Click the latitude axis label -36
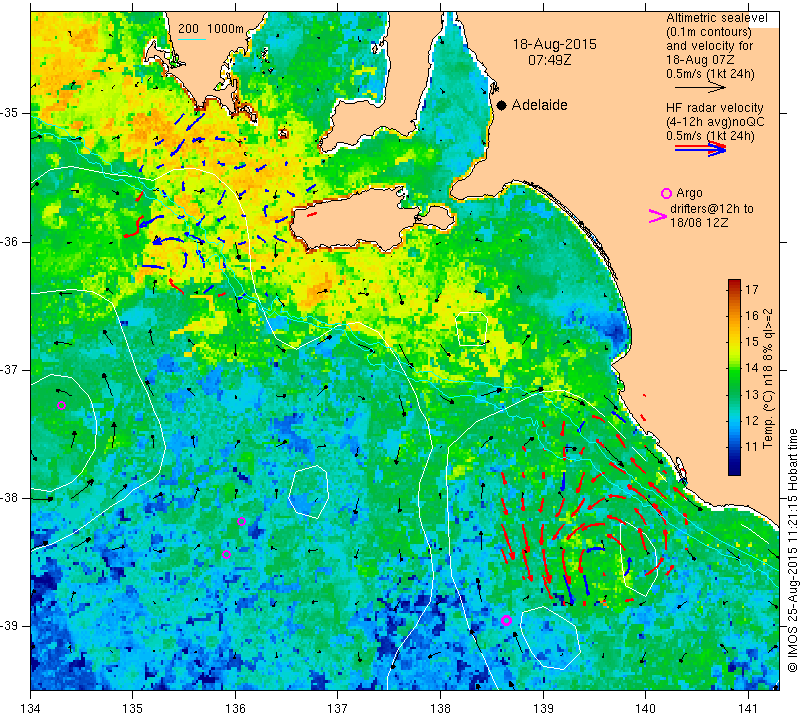Screen dimensions: 800x720 (x=10, y=241)
